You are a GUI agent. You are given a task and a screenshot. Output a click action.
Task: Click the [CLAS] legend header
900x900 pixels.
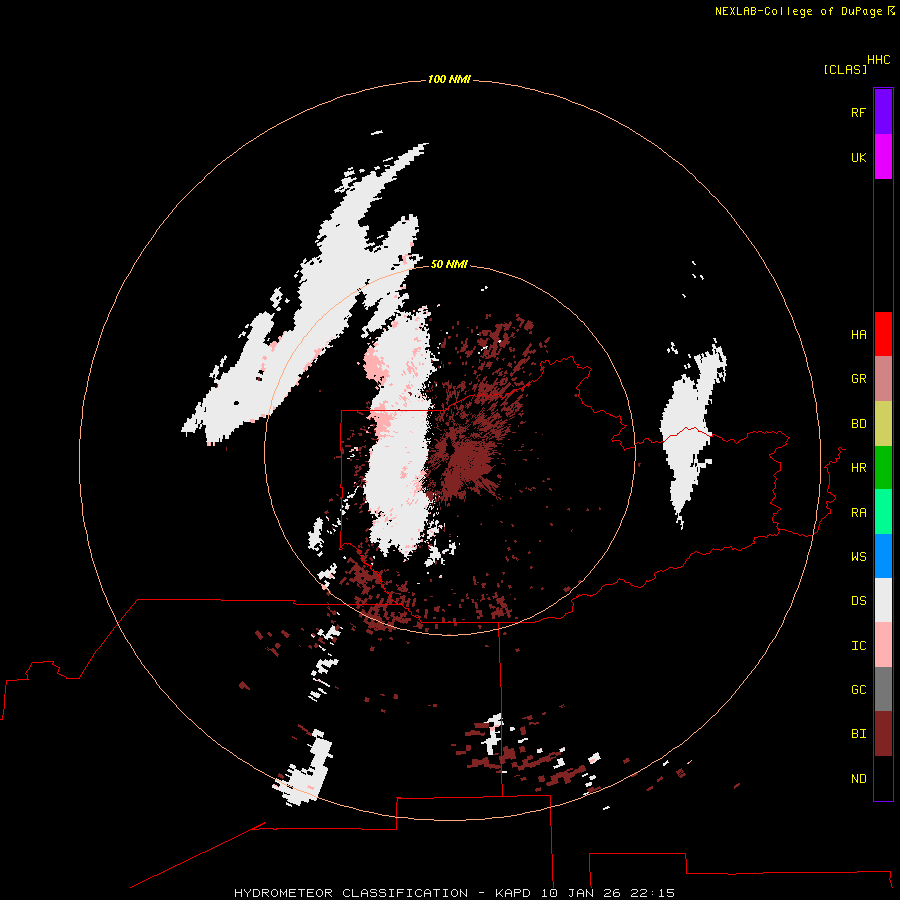(845, 69)
